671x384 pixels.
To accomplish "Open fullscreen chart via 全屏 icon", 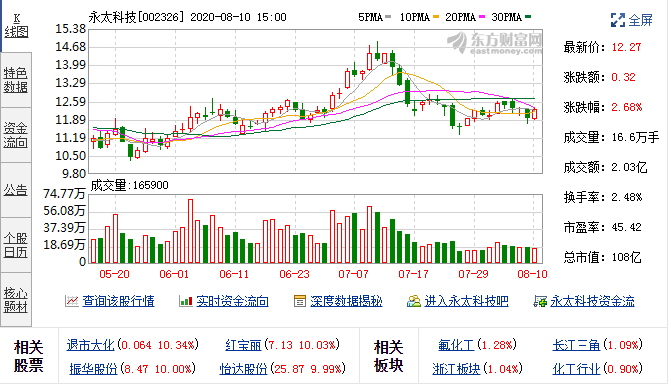I will (618, 20).
